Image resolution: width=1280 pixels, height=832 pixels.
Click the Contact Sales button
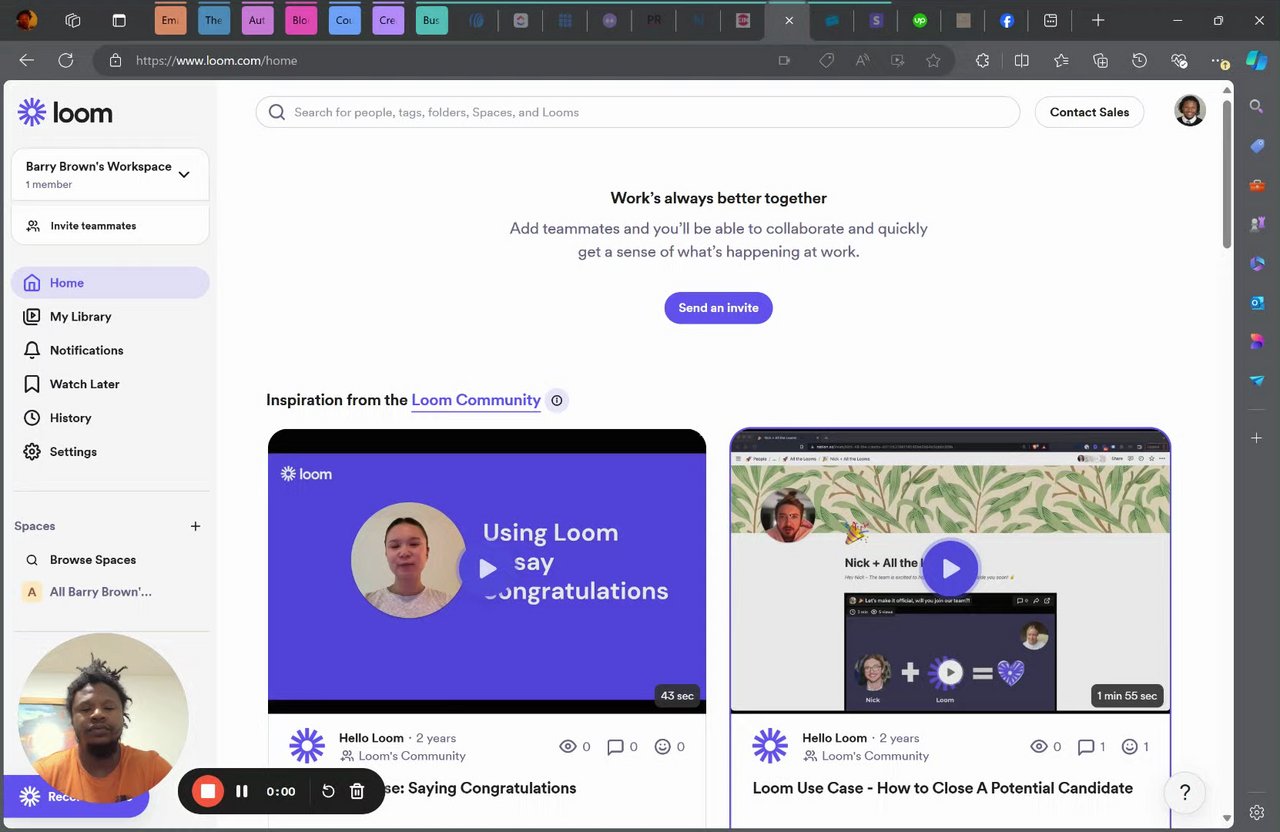tap(1089, 112)
